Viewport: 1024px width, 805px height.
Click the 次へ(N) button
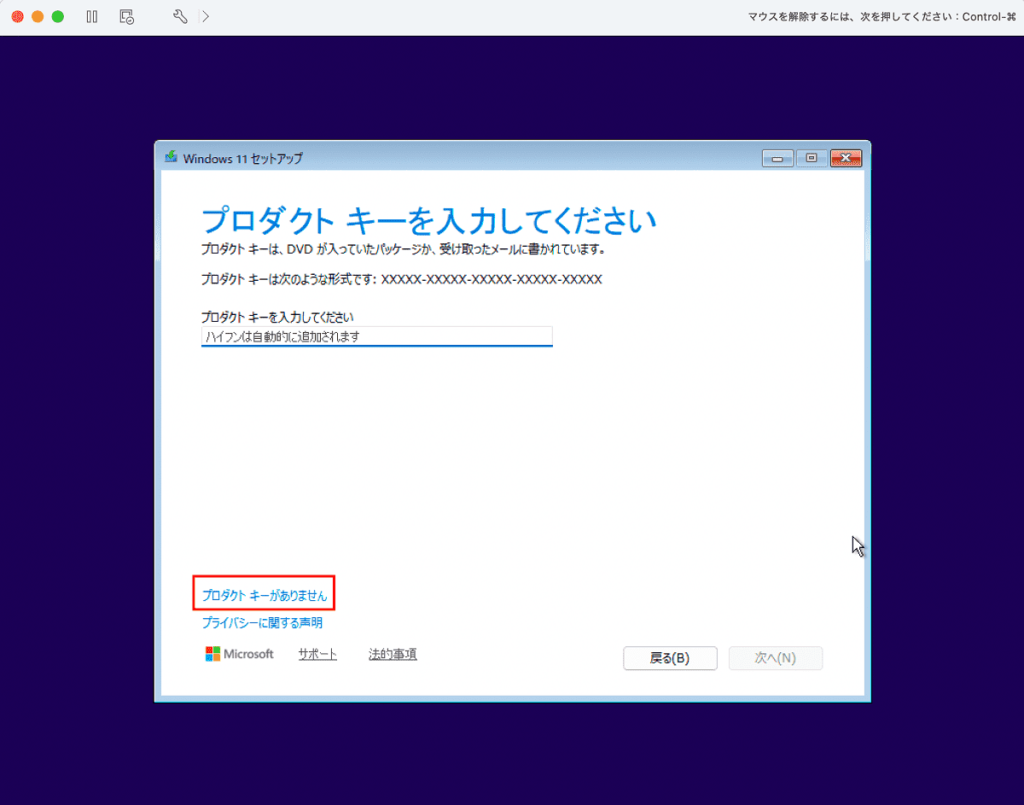point(775,658)
